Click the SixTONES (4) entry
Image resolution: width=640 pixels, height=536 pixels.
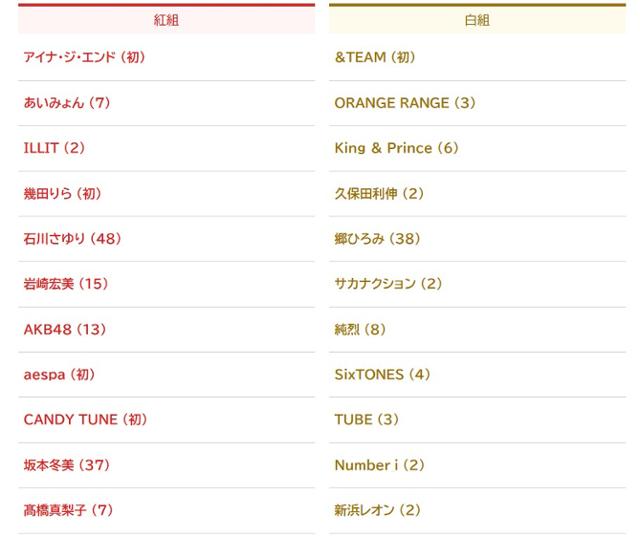pos(382,374)
